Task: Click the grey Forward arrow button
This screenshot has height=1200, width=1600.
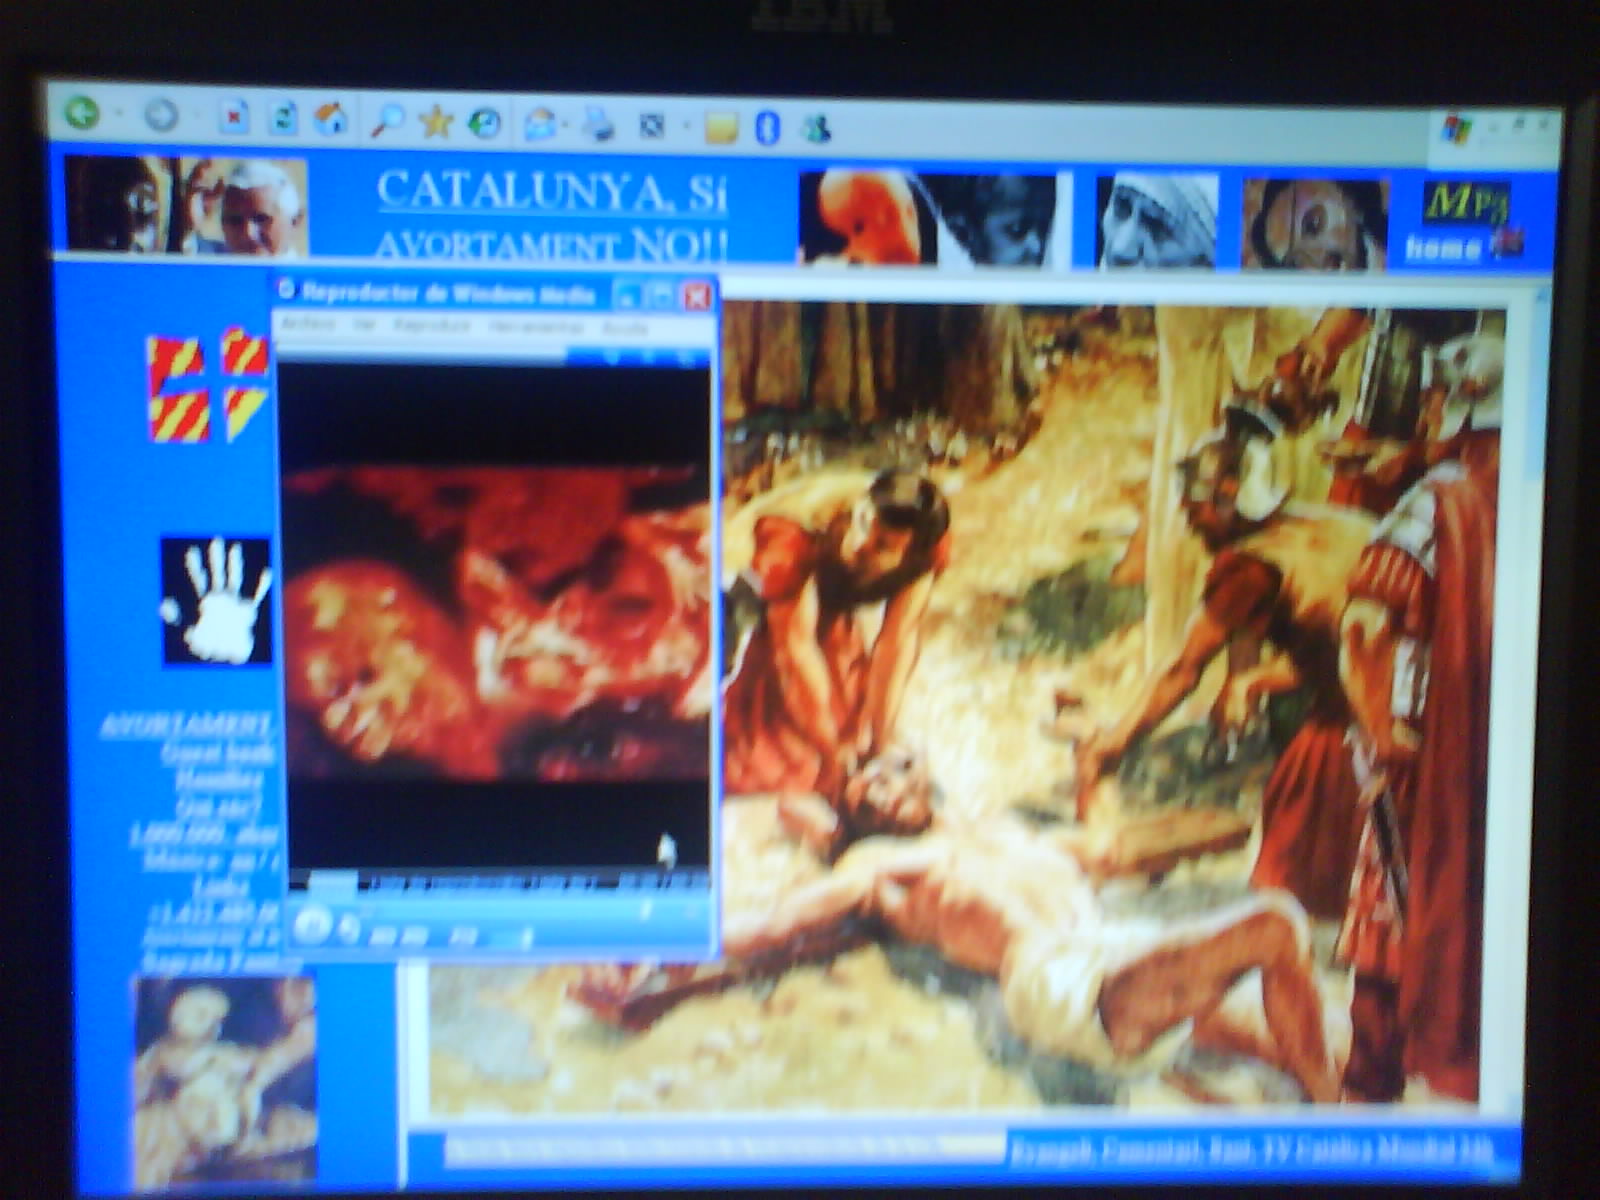Action: (161, 116)
